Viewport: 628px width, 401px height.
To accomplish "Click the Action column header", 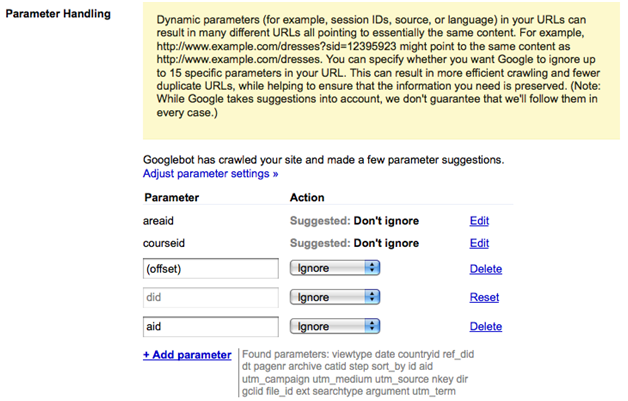I will pos(306,197).
